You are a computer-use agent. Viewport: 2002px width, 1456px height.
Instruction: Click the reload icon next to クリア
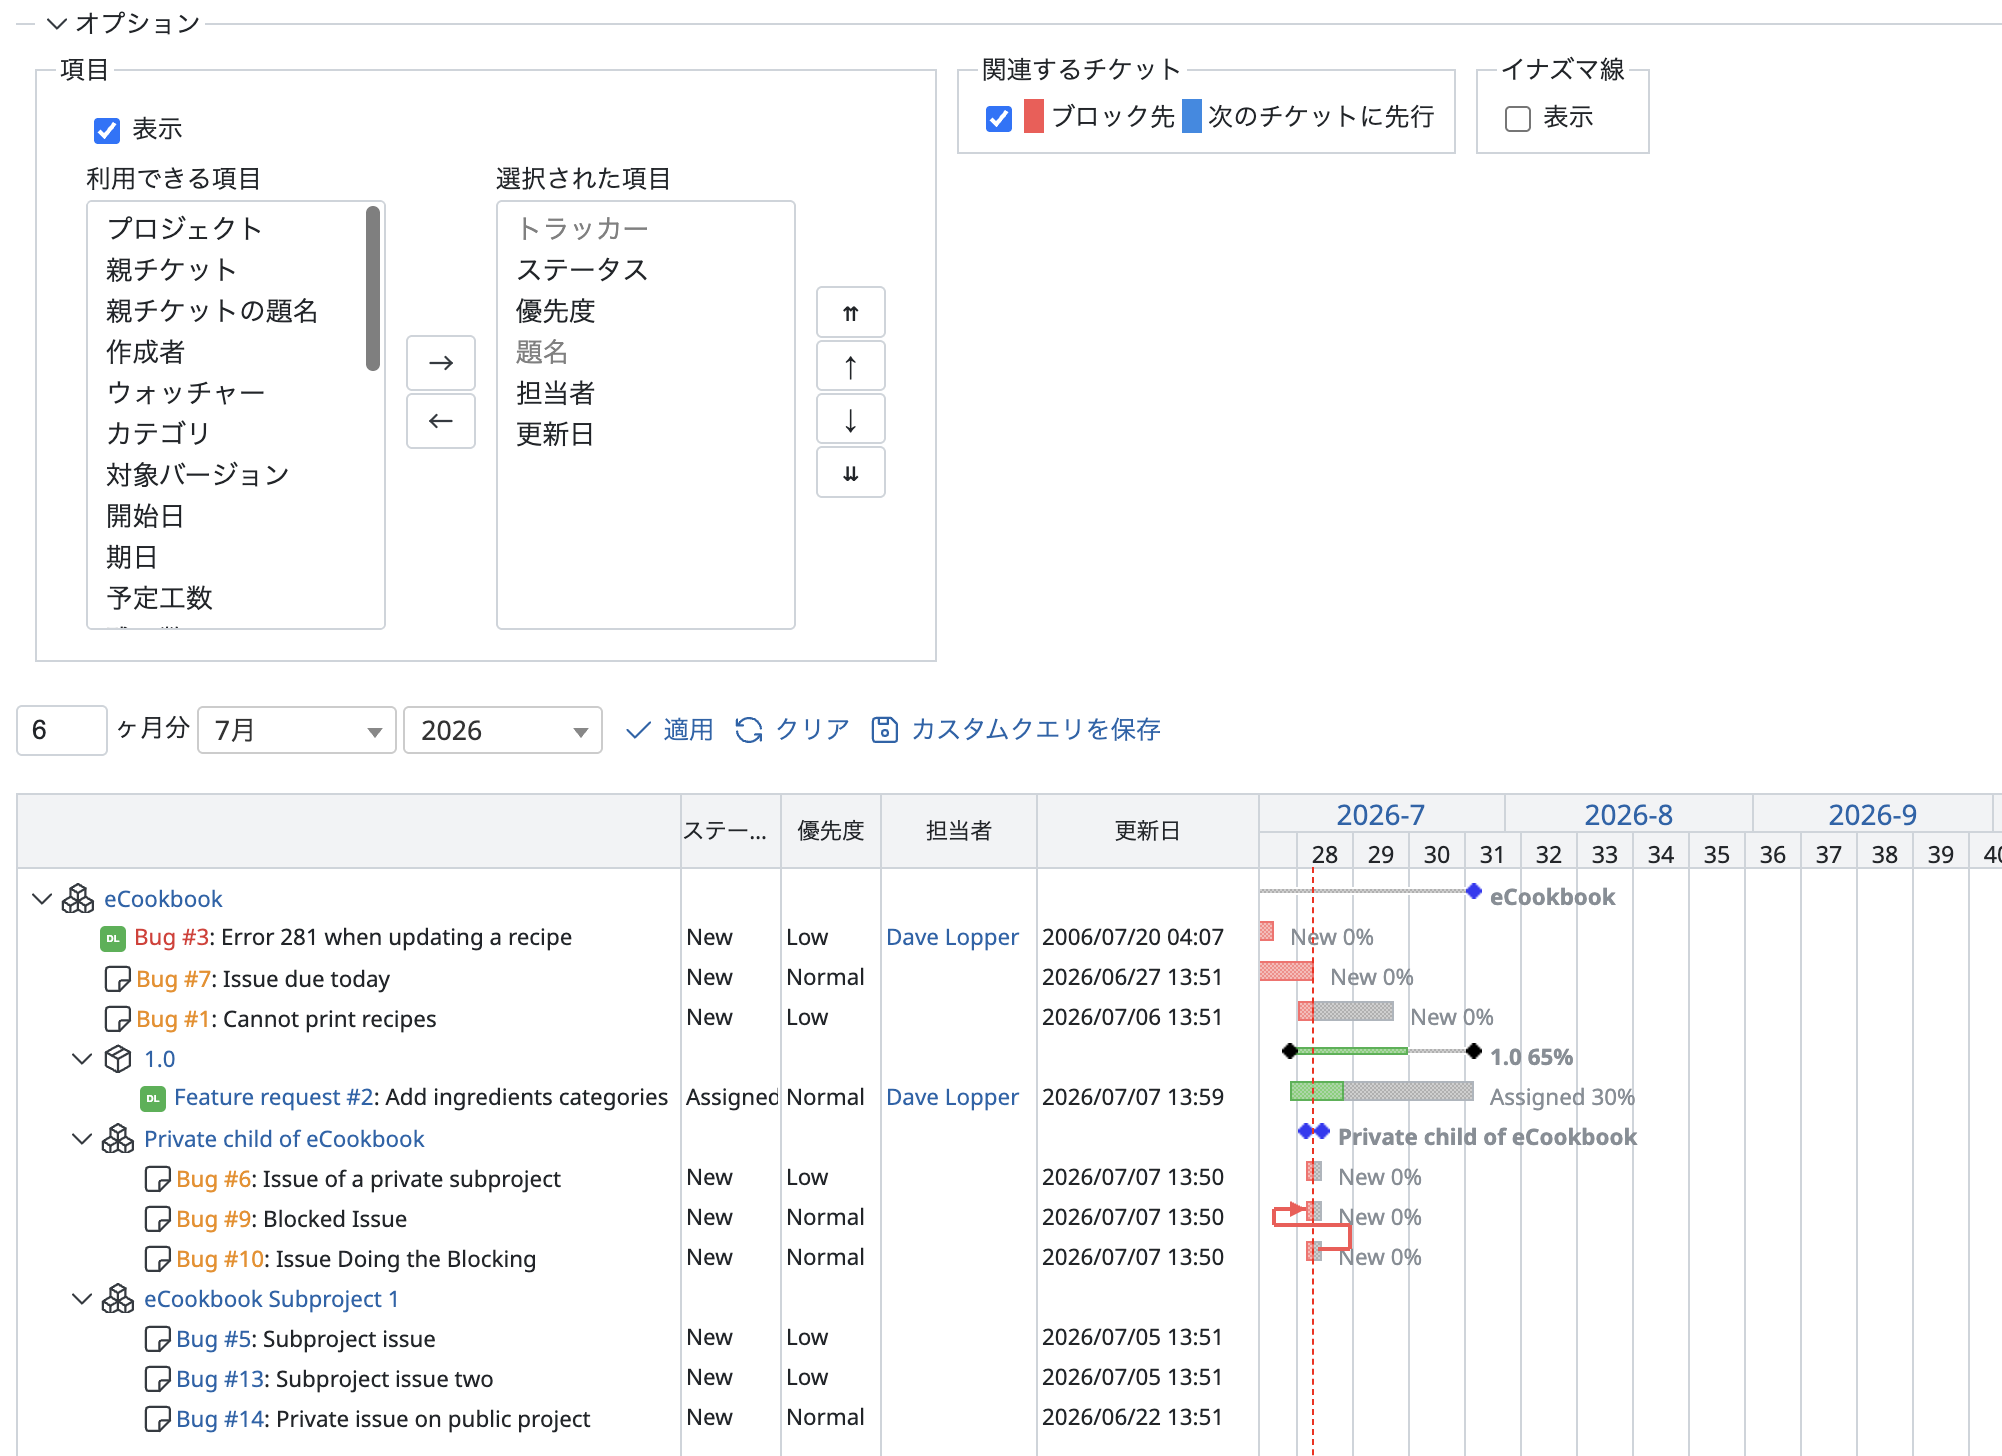749,730
